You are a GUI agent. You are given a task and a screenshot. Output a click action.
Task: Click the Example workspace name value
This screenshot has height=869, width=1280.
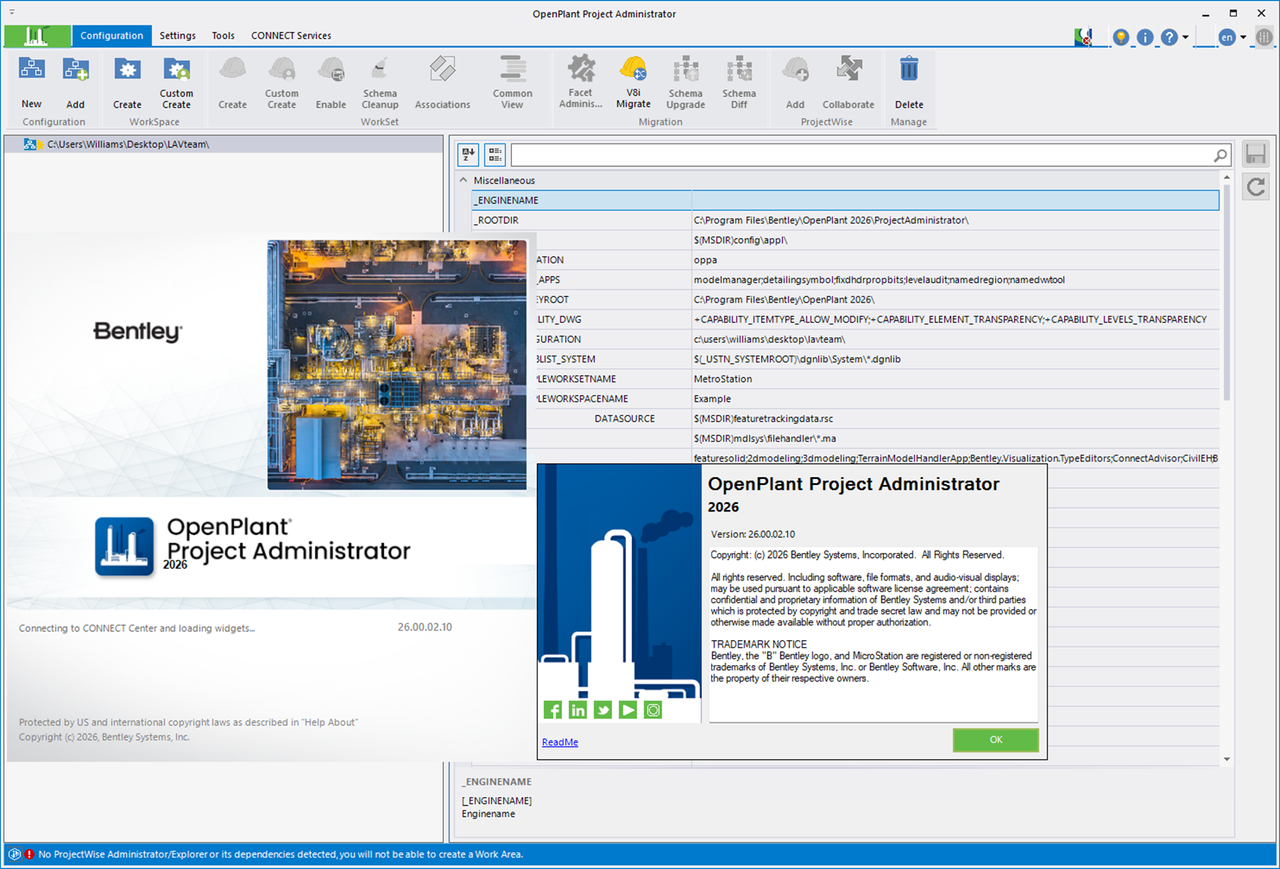pyautogui.click(x=955, y=399)
